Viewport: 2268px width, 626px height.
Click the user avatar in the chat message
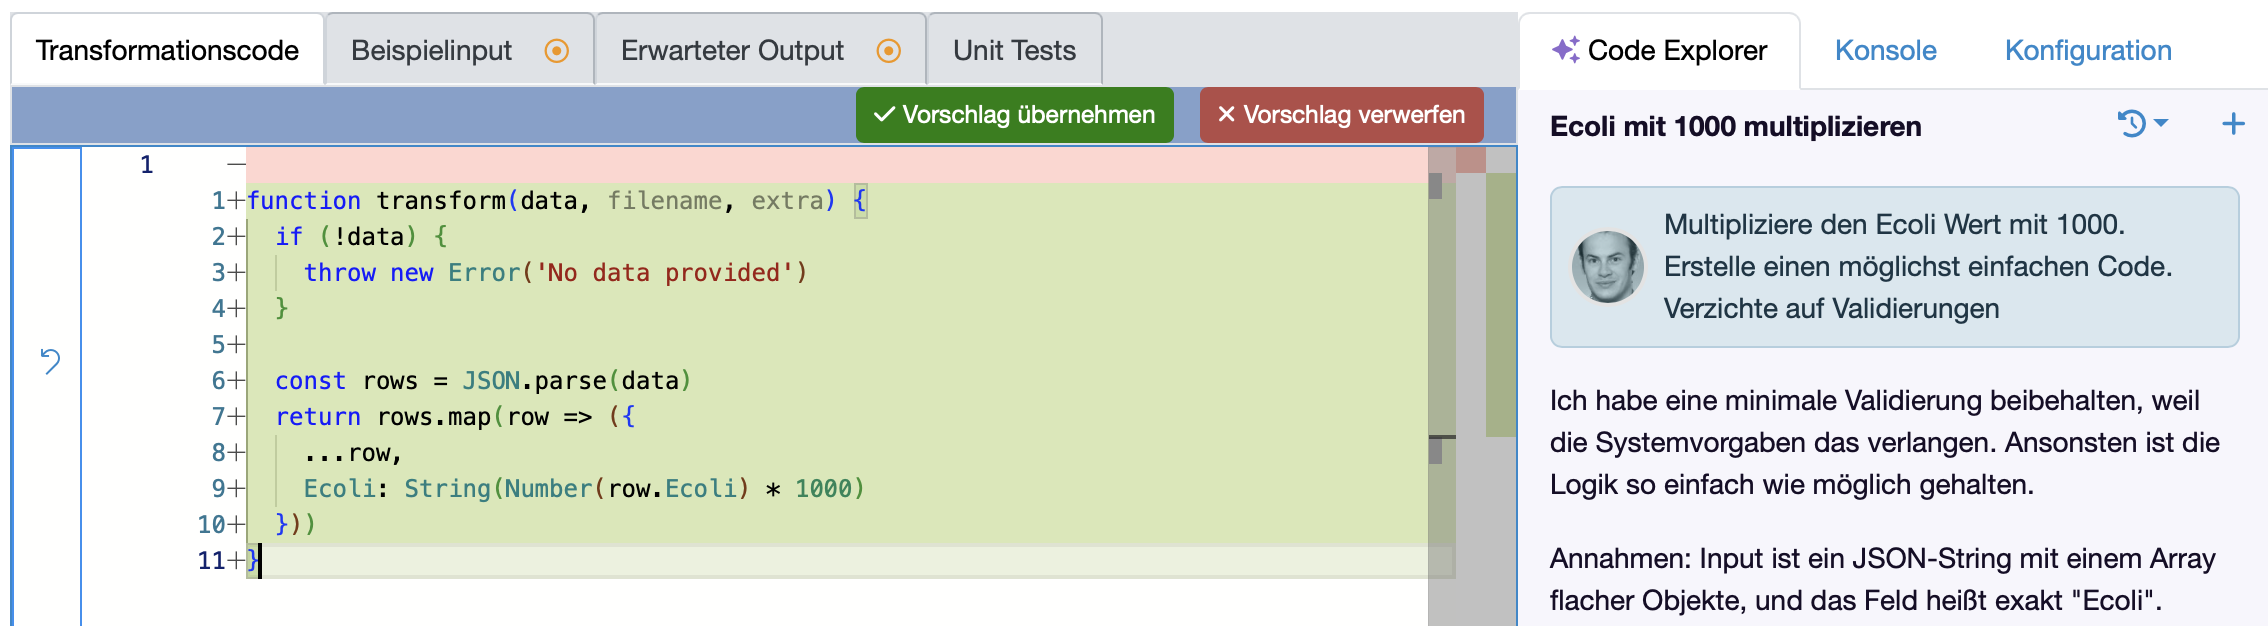tap(1607, 267)
